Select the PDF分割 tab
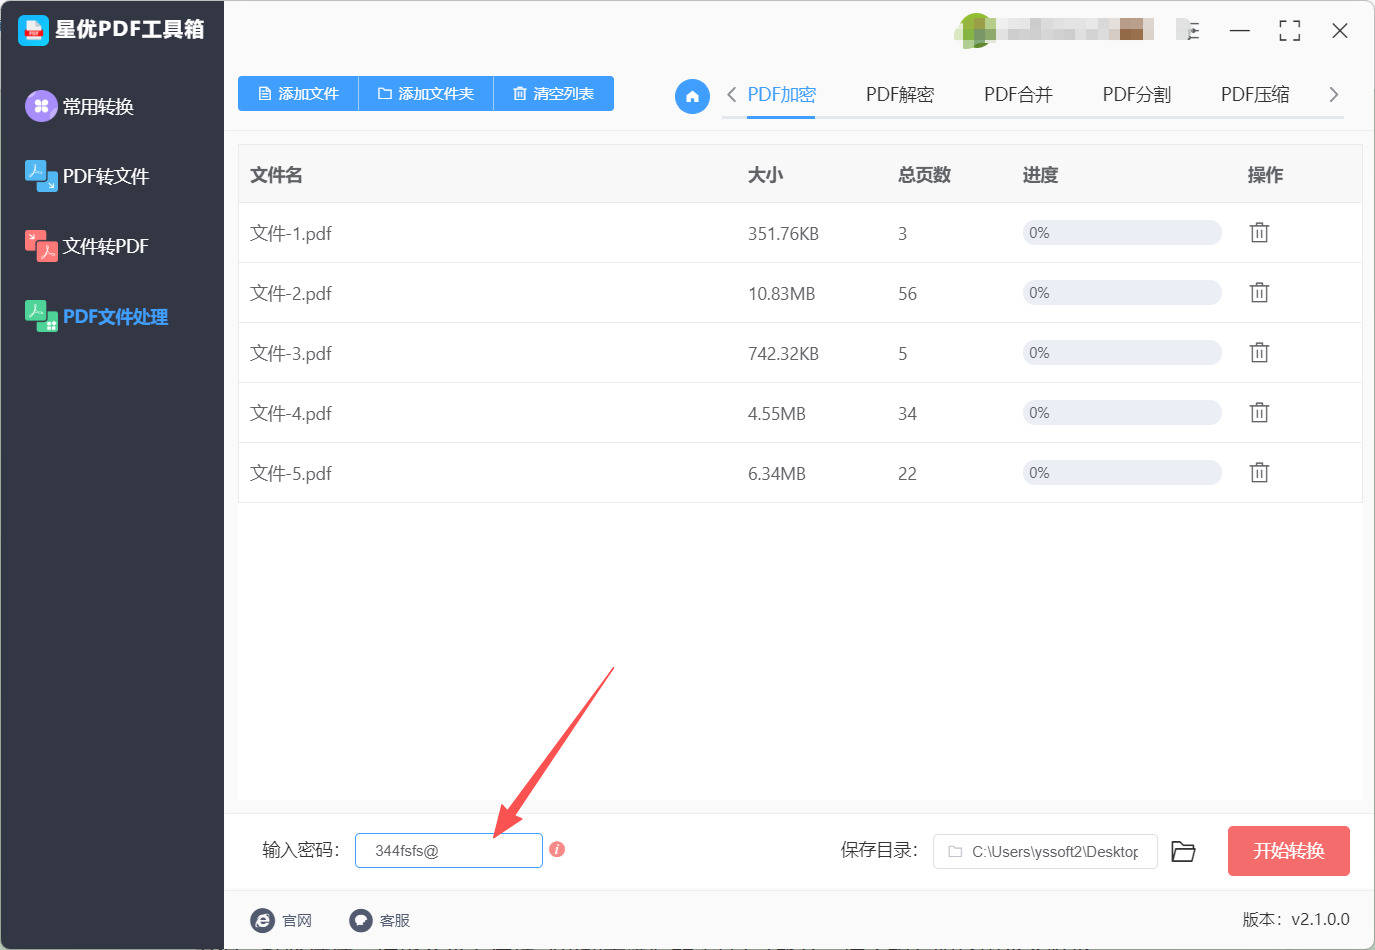Screen dimensions: 1375x950 [x=1136, y=95]
